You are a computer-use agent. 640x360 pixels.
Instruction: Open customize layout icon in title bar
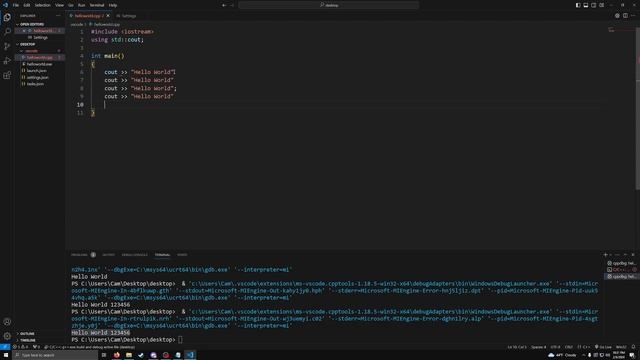(602, 5)
